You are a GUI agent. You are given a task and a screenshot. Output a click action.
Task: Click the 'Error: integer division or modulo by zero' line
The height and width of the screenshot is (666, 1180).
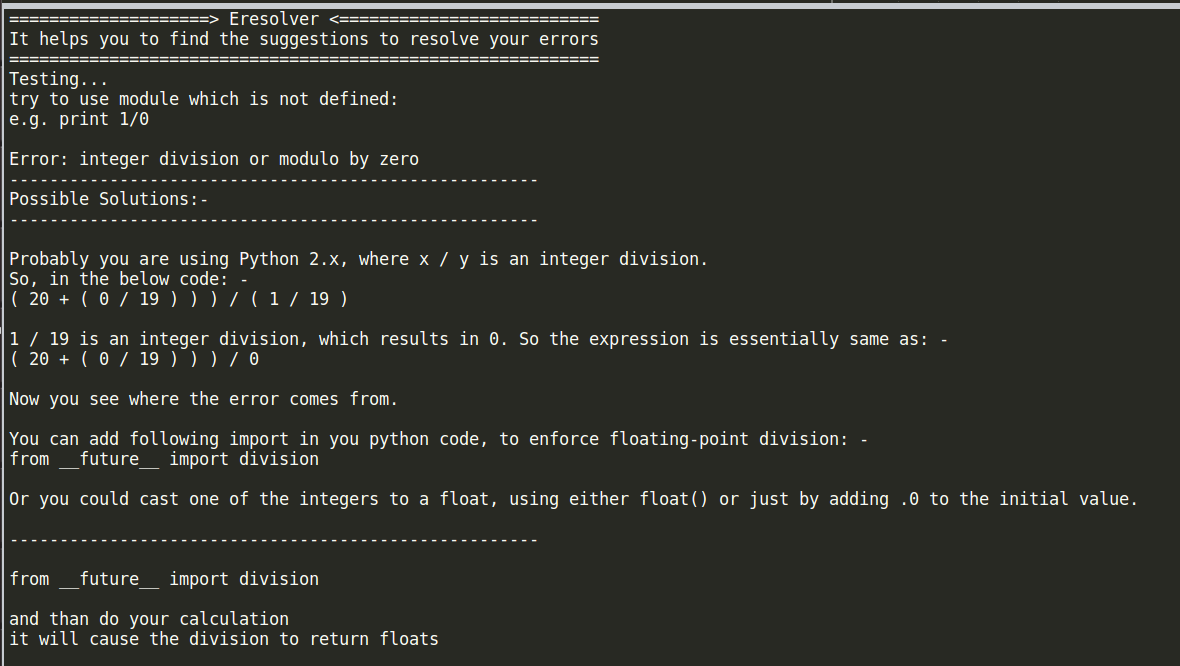(x=214, y=159)
